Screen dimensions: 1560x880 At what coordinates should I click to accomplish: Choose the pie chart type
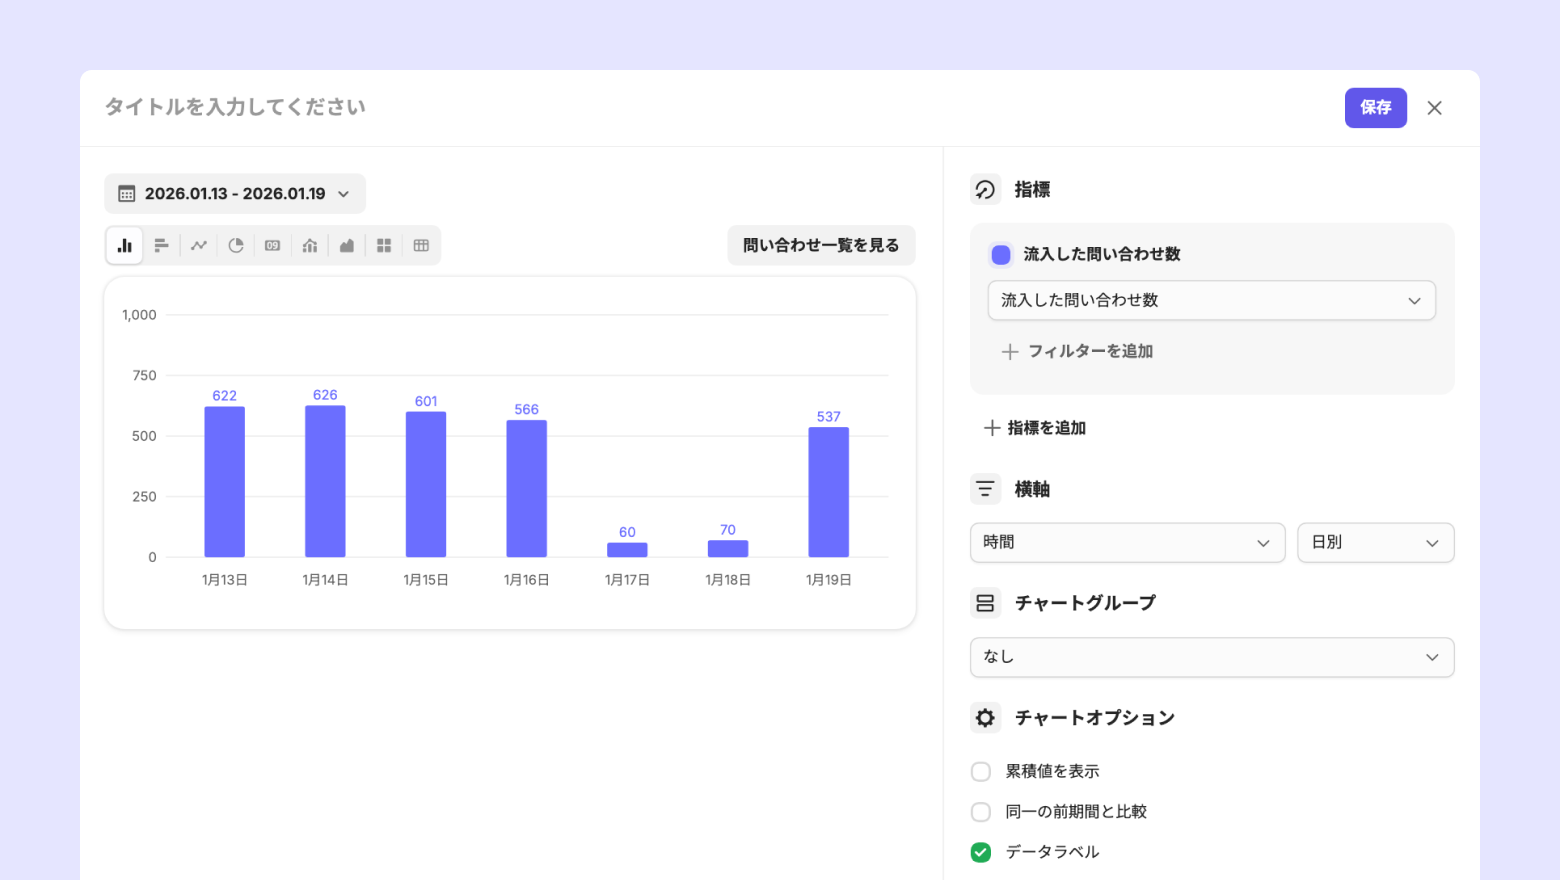click(236, 246)
